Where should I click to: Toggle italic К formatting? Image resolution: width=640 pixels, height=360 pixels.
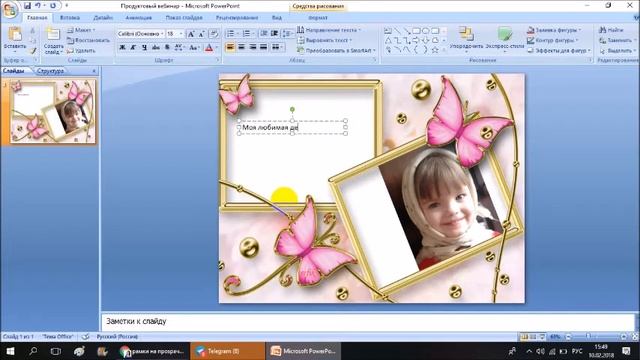[x=133, y=48]
